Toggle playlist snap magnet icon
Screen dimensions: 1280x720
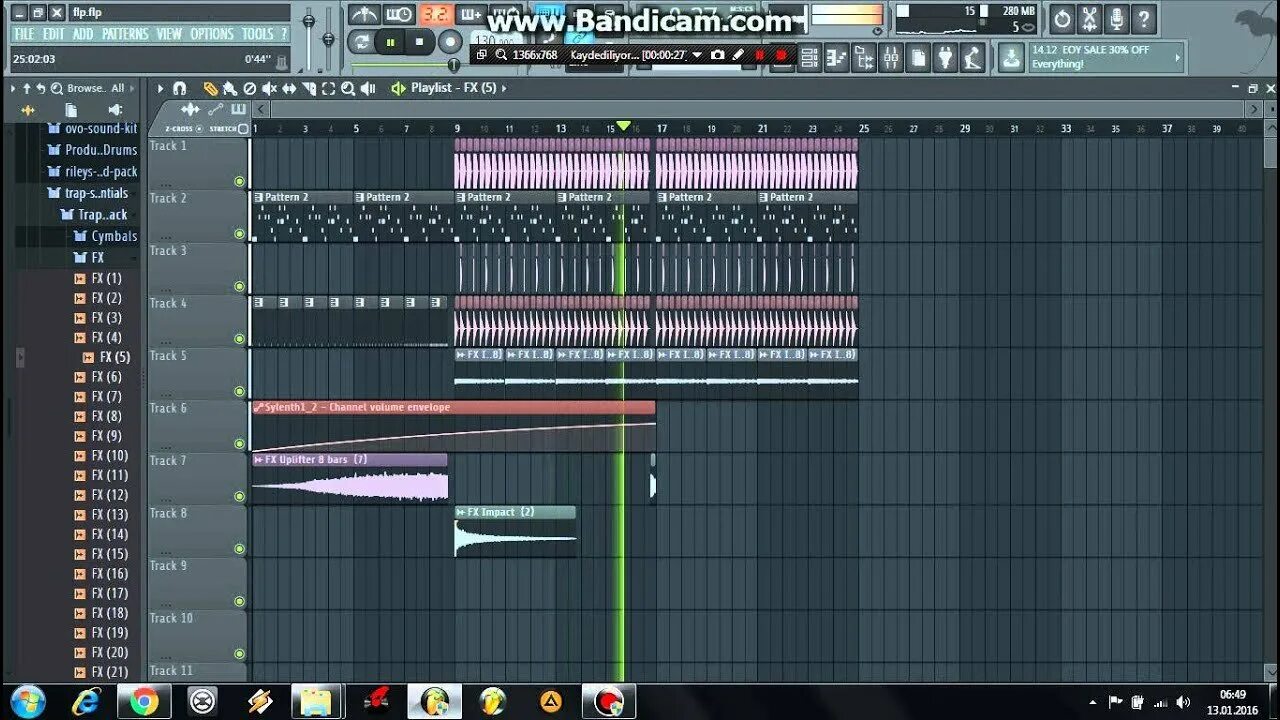[180, 88]
